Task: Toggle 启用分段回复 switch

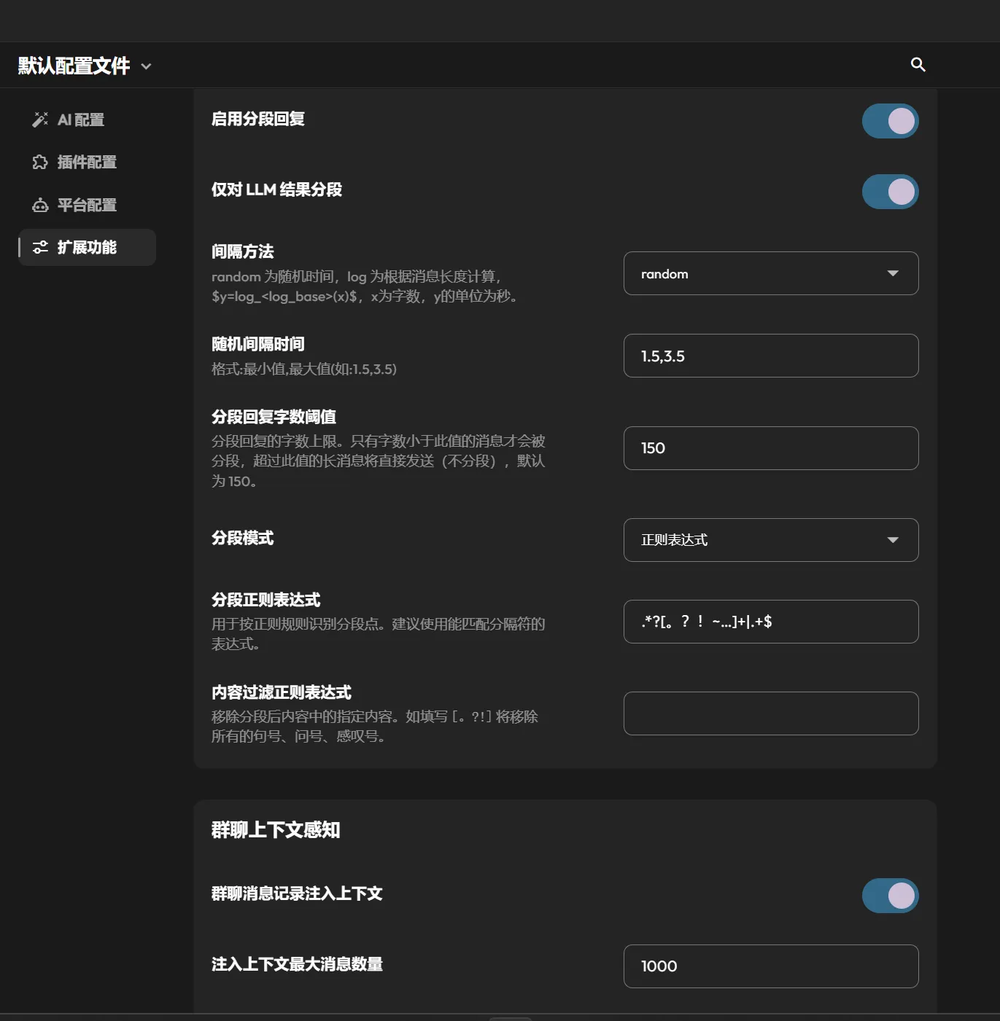Action: [x=890, y=121]
